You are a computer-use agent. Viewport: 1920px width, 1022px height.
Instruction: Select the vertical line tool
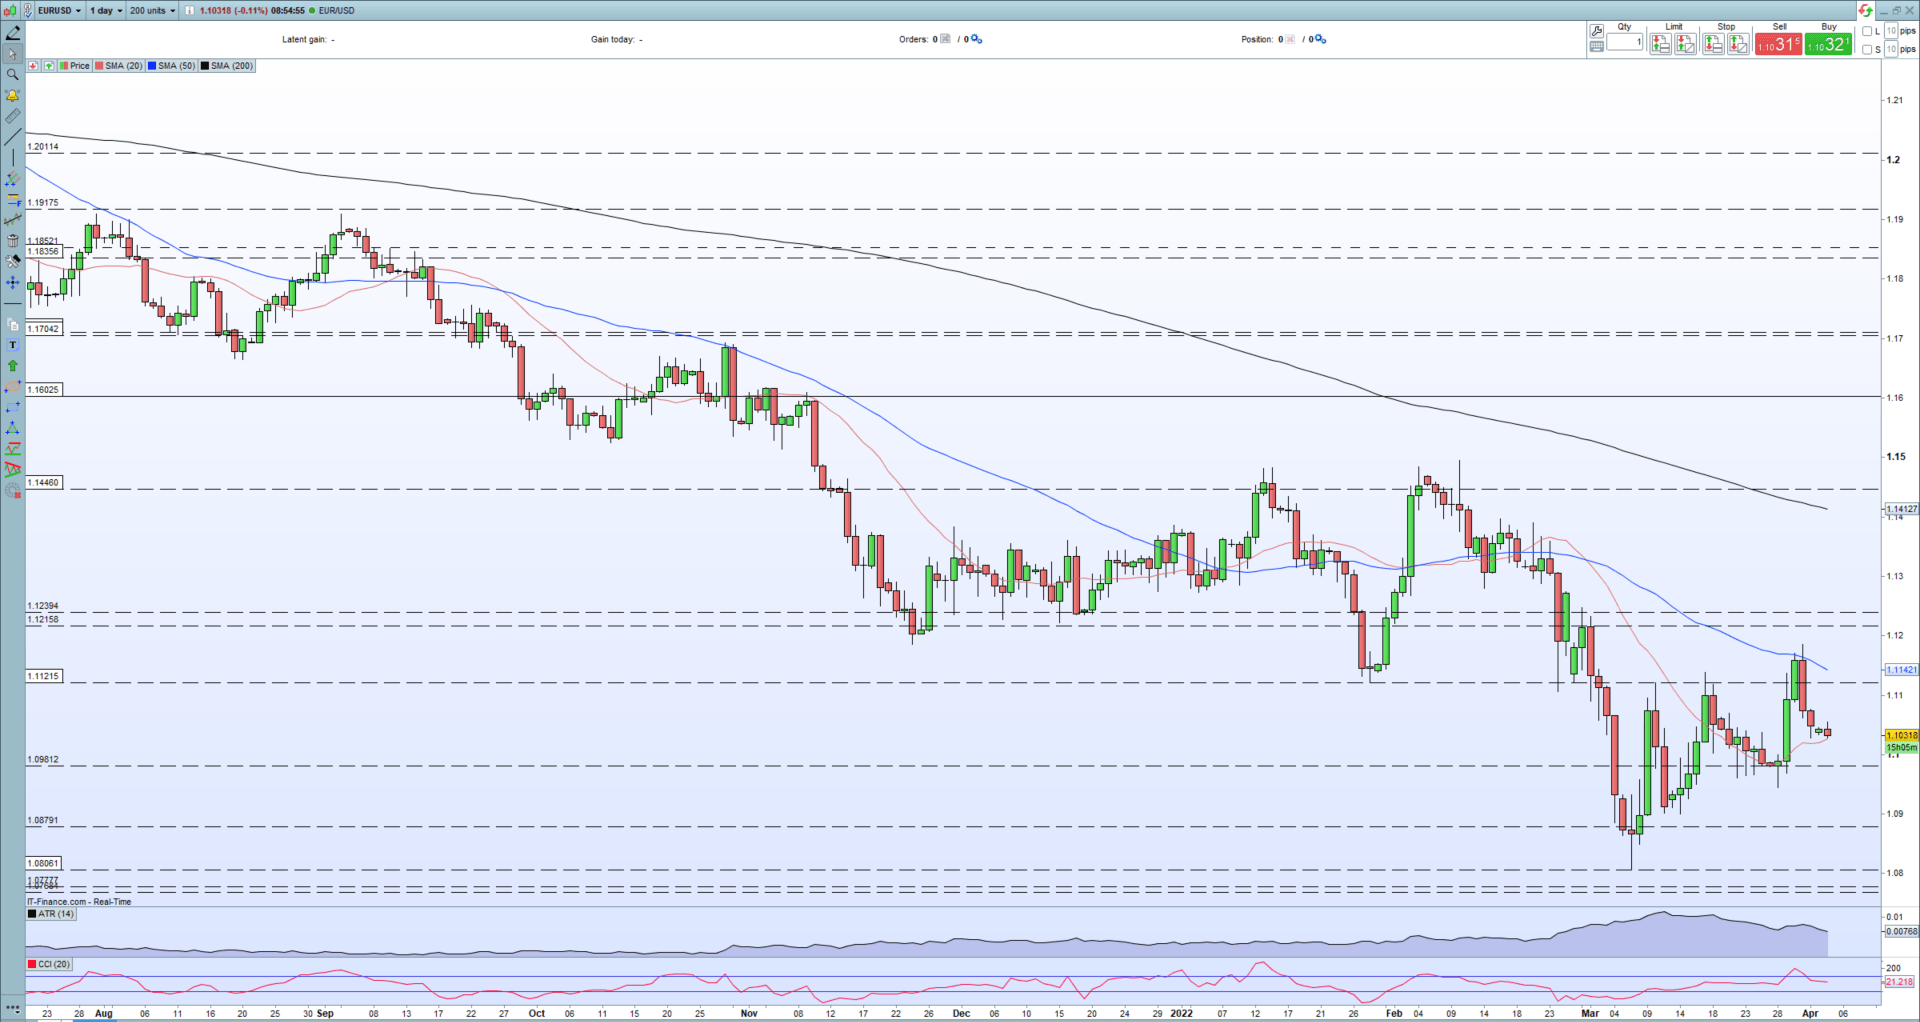13,158
